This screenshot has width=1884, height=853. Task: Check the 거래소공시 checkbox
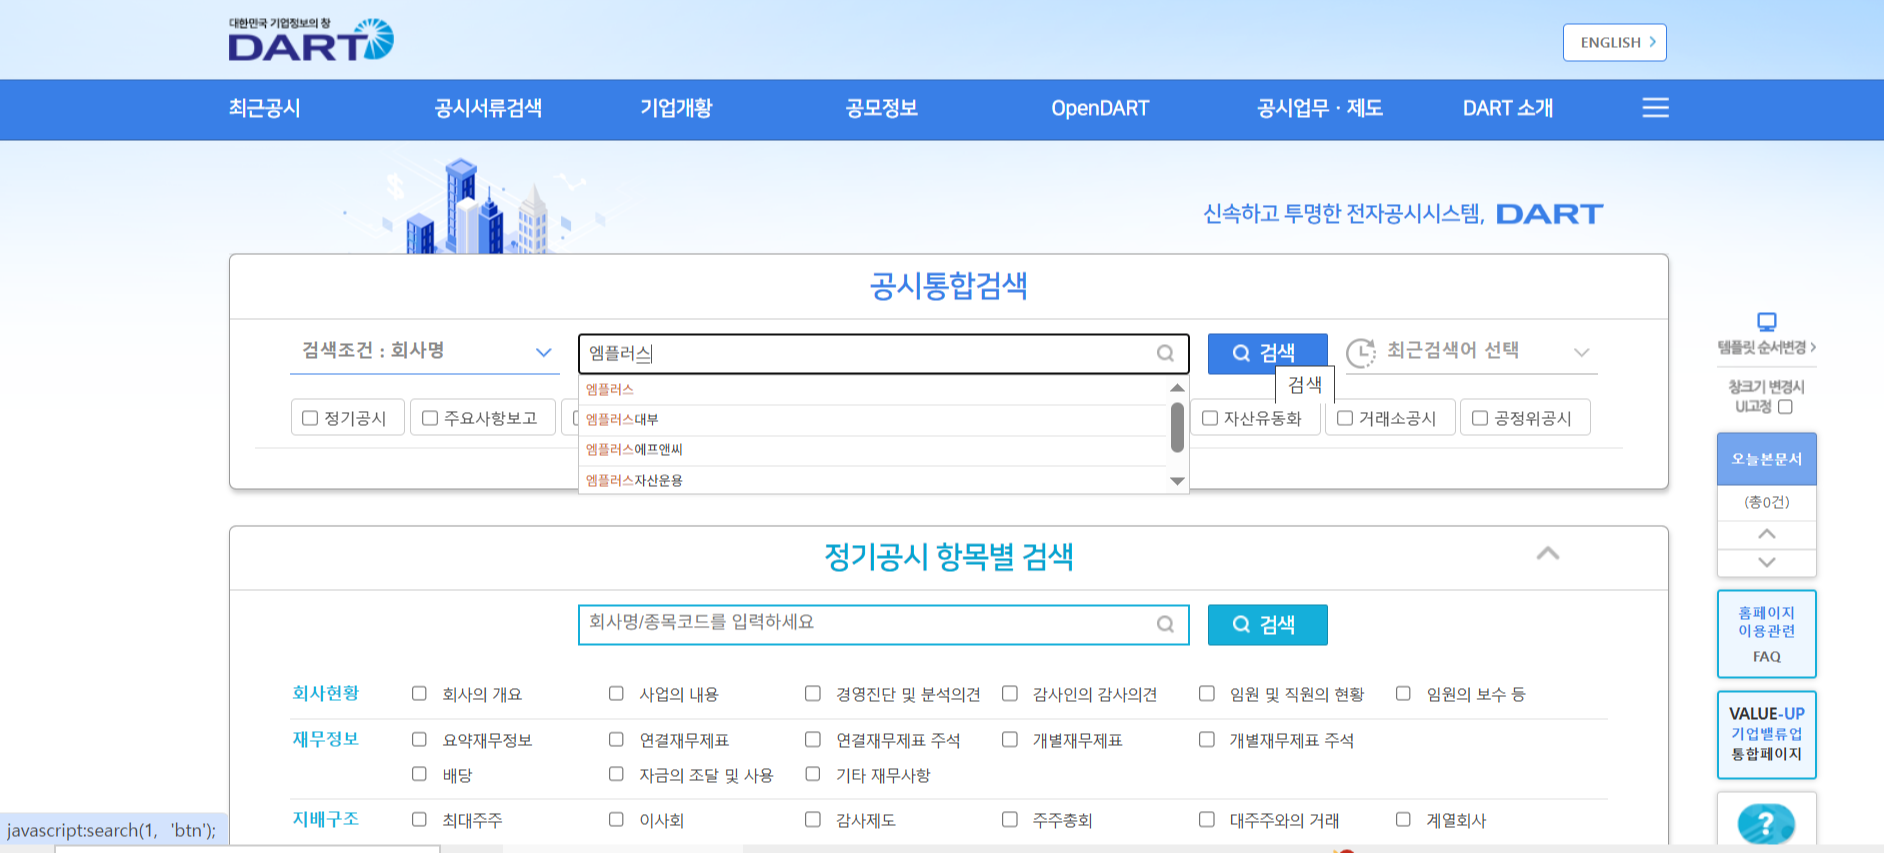(1345, 418)
